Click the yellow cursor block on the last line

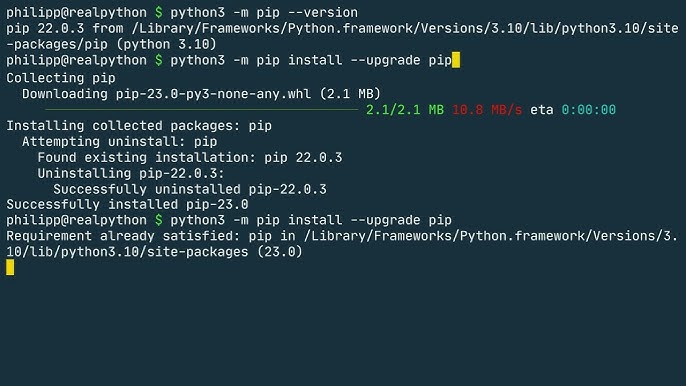point(10,267)
